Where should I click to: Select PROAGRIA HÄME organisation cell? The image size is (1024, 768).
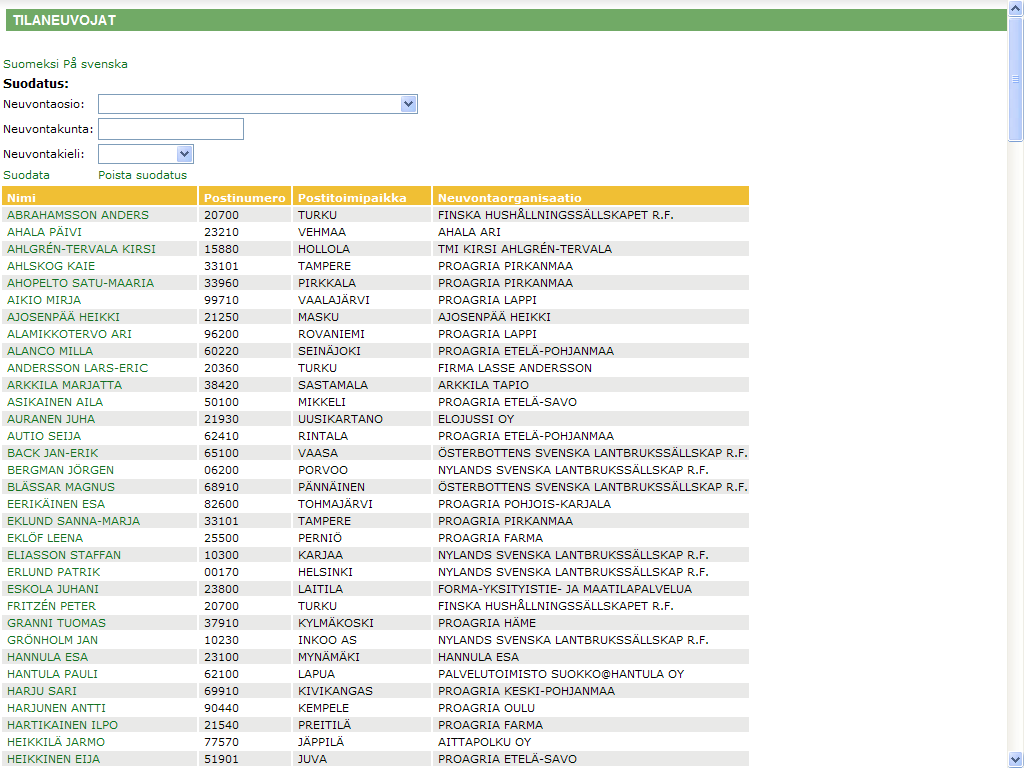pyautogui.click(x=591, y=622)
